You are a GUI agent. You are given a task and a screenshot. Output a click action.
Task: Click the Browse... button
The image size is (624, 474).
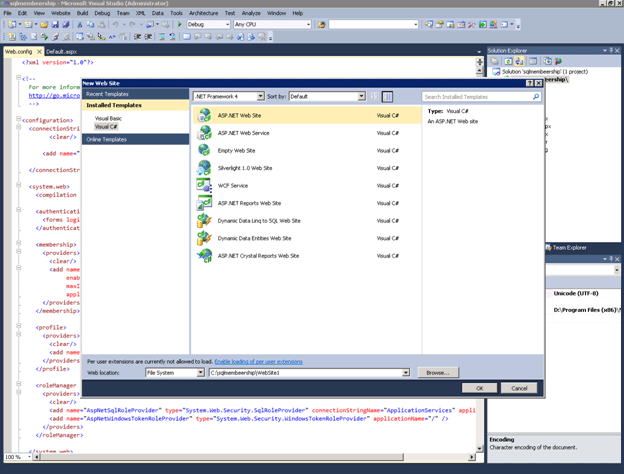tap(438, 373)
